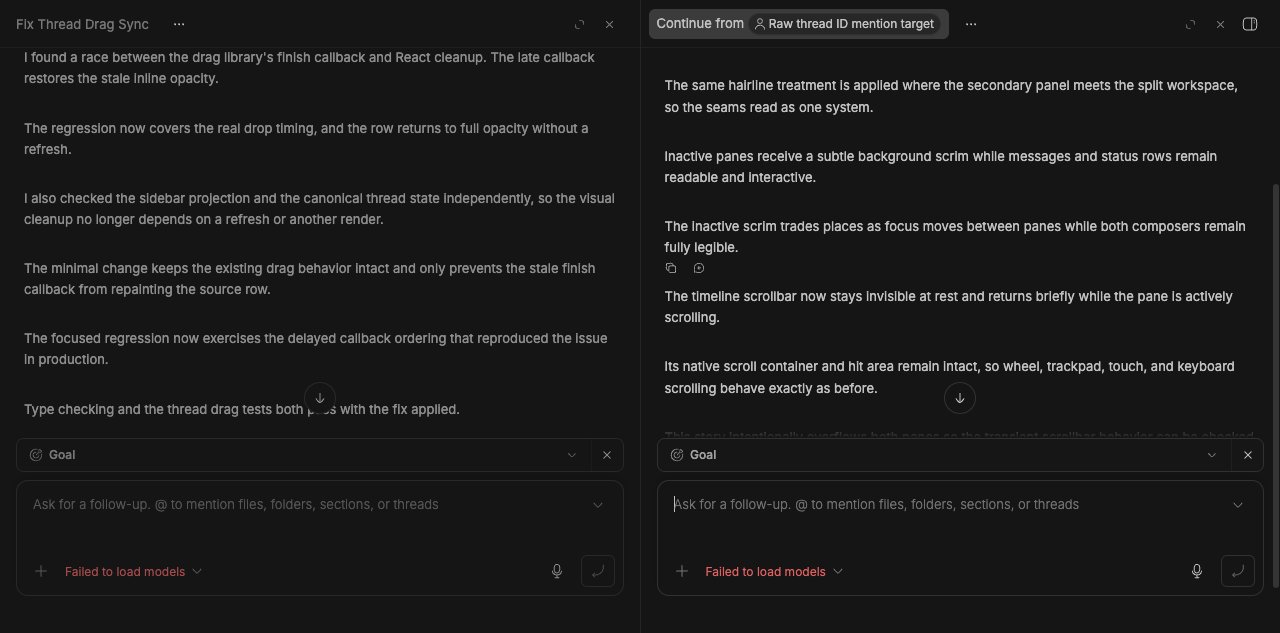Expand the Goal bar in the right pane

pos(1212,455)
